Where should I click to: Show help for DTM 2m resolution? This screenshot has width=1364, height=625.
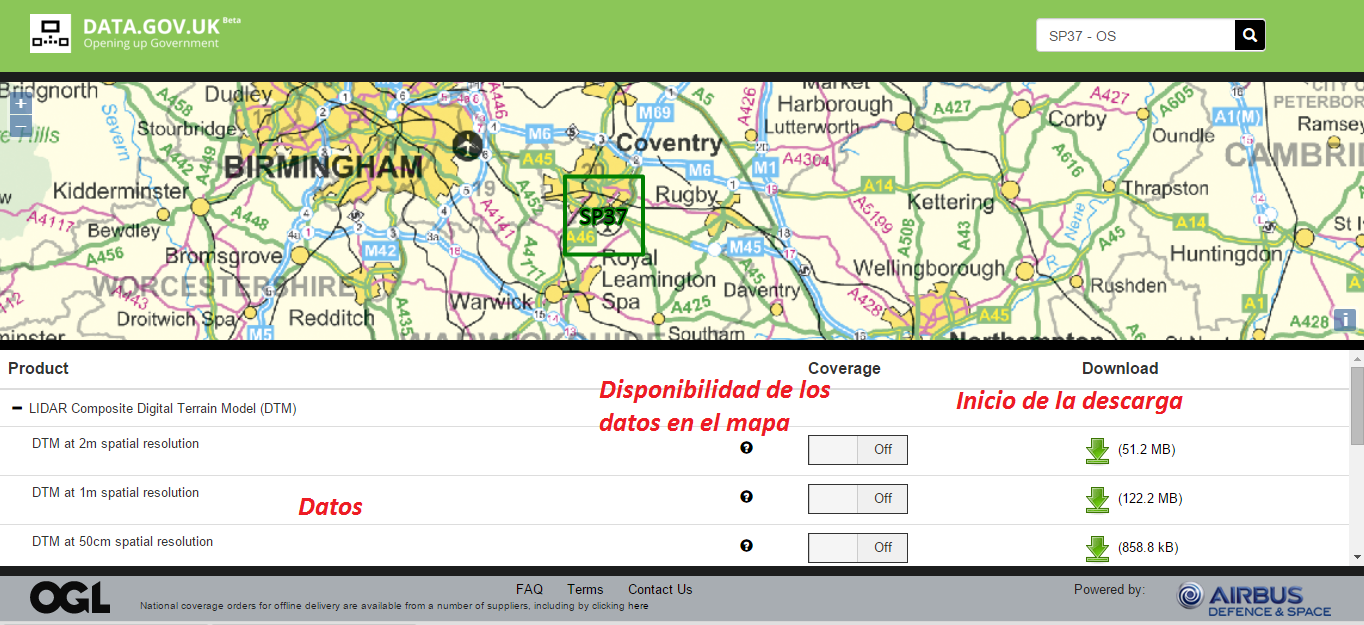point(746,448)
